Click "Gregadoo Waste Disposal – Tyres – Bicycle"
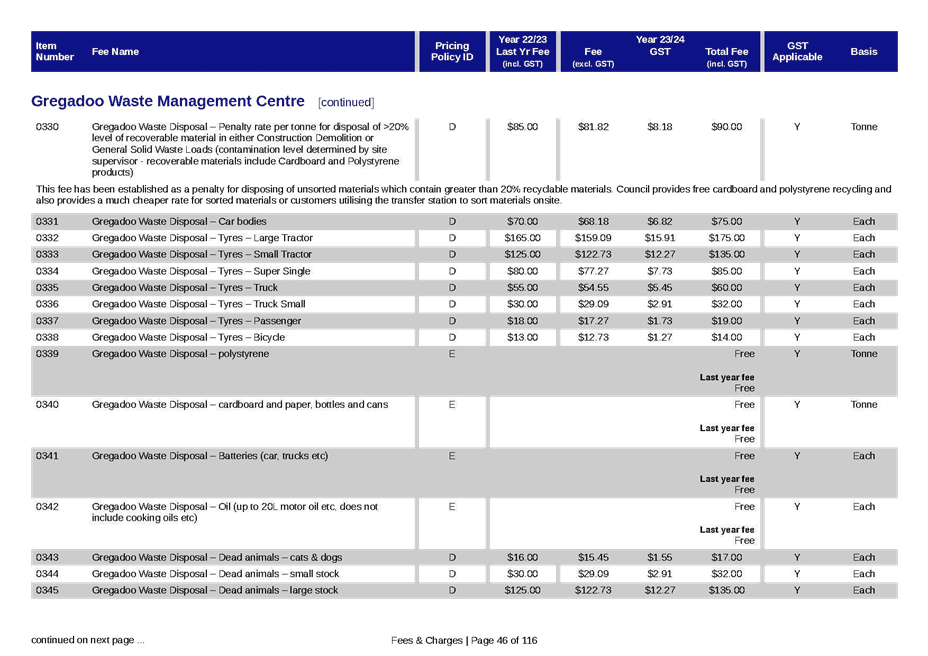This screenshot has height=656, width=928. point(188,337)
